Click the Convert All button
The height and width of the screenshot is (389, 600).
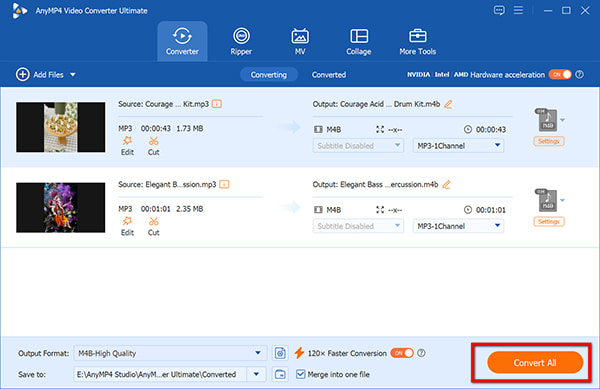[x=535, y=363]
